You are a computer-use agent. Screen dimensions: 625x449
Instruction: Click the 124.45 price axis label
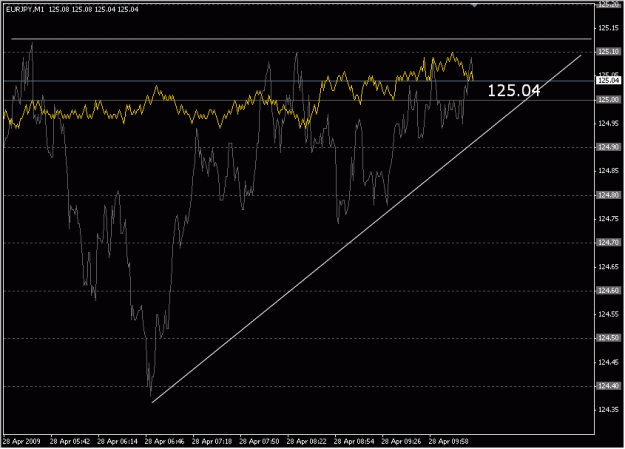pos(608,362)
